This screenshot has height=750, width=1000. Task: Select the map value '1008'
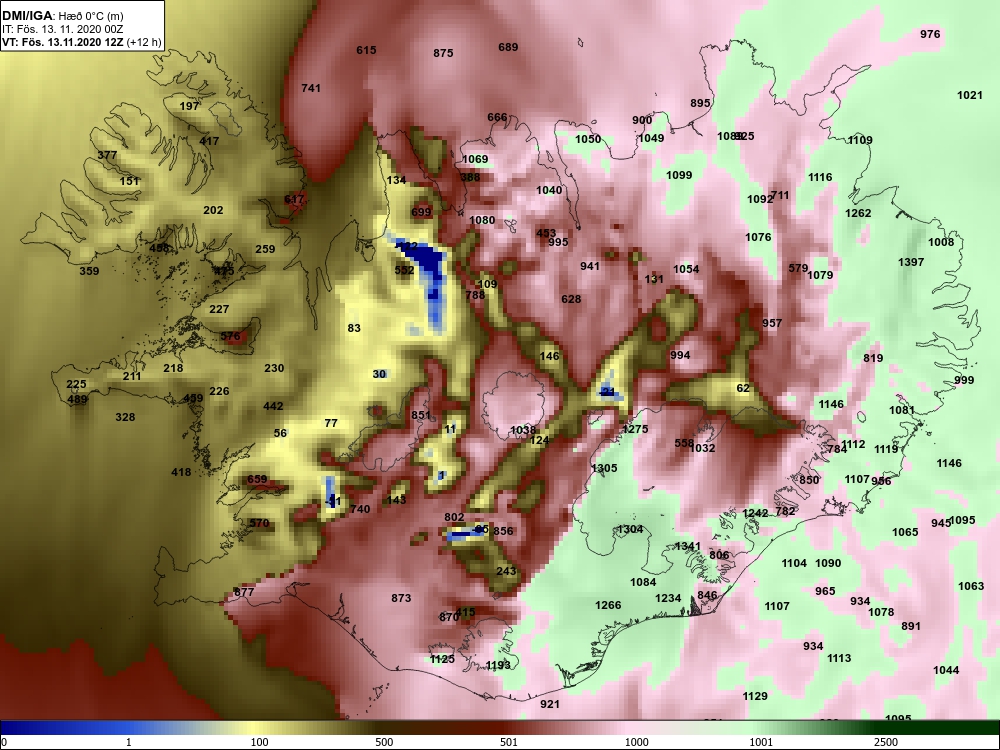[x=941, y=242]
